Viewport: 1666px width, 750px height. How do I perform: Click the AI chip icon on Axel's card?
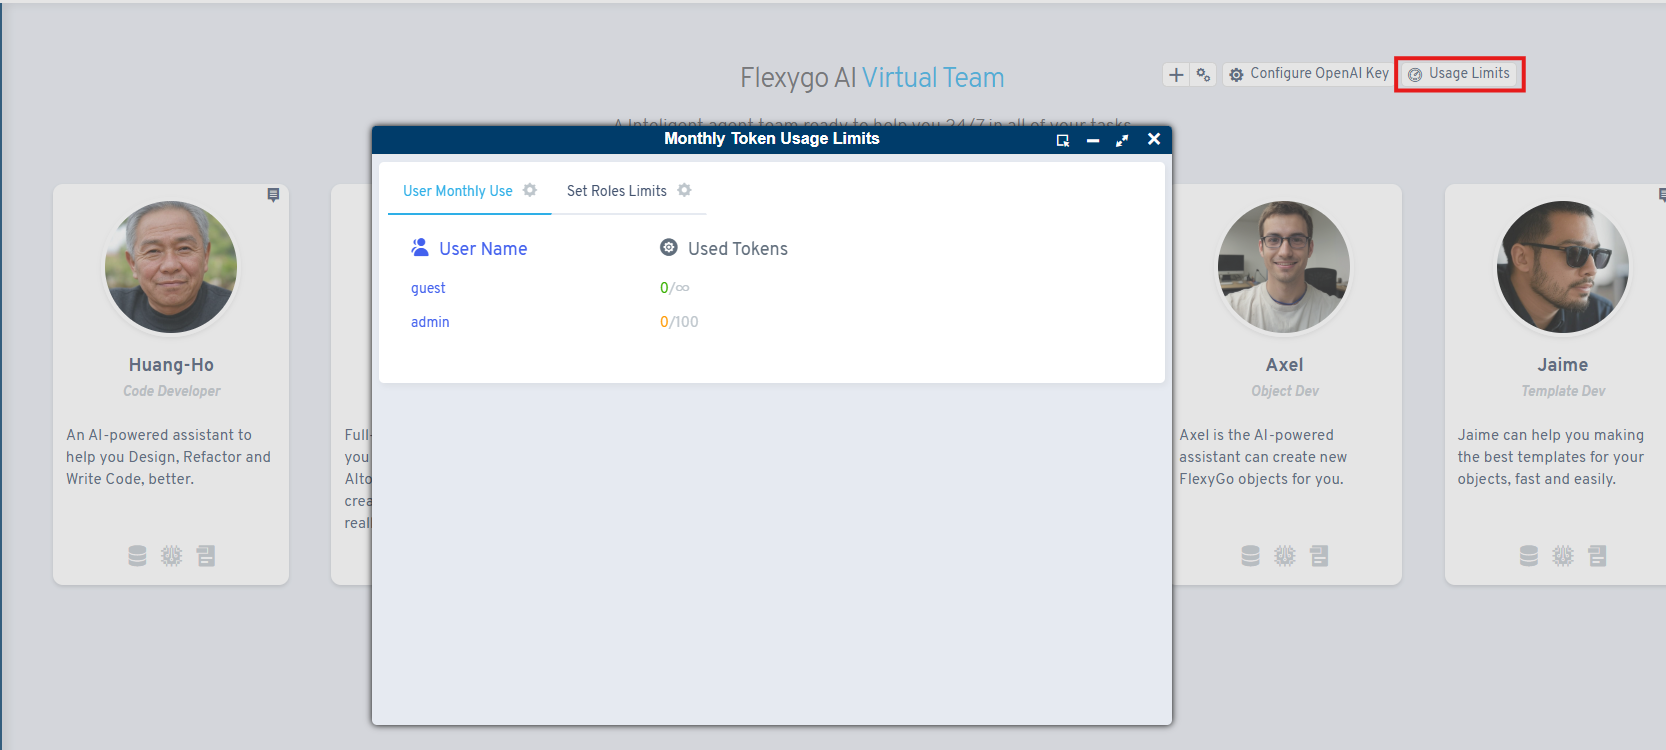(x=1285, y=556)
